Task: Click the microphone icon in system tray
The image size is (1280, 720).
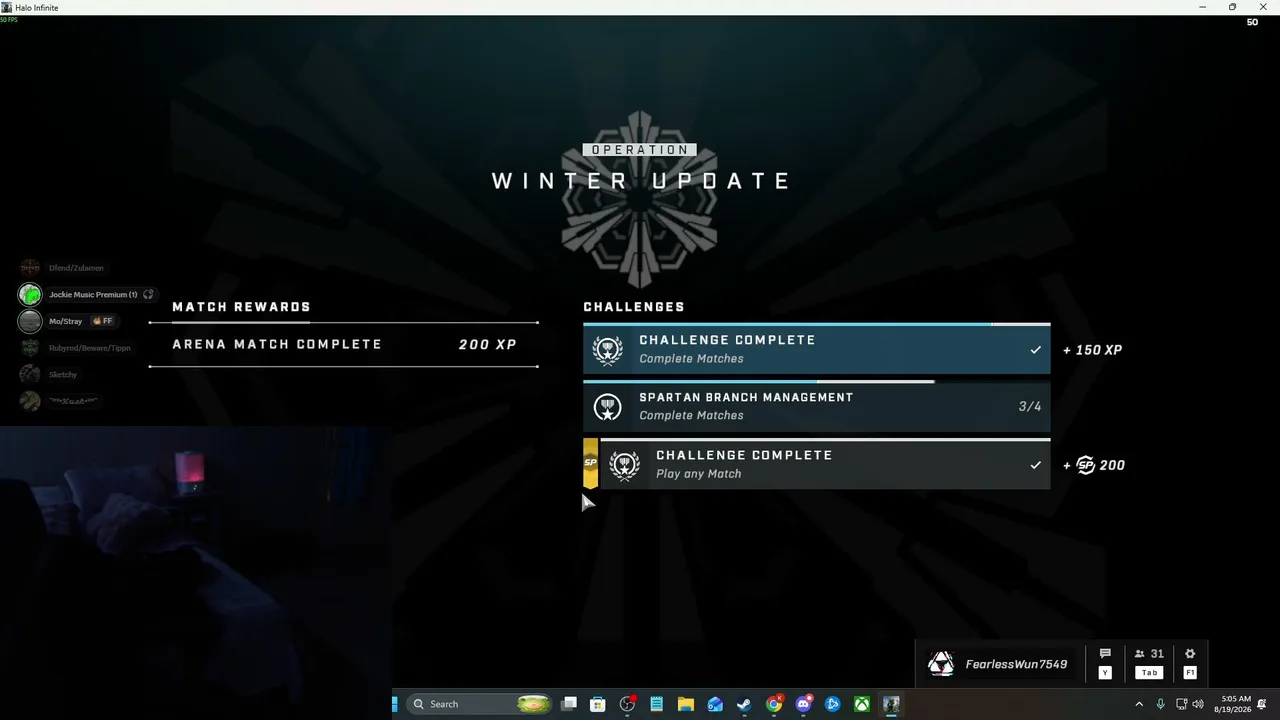Action: tap(1160, 704)
